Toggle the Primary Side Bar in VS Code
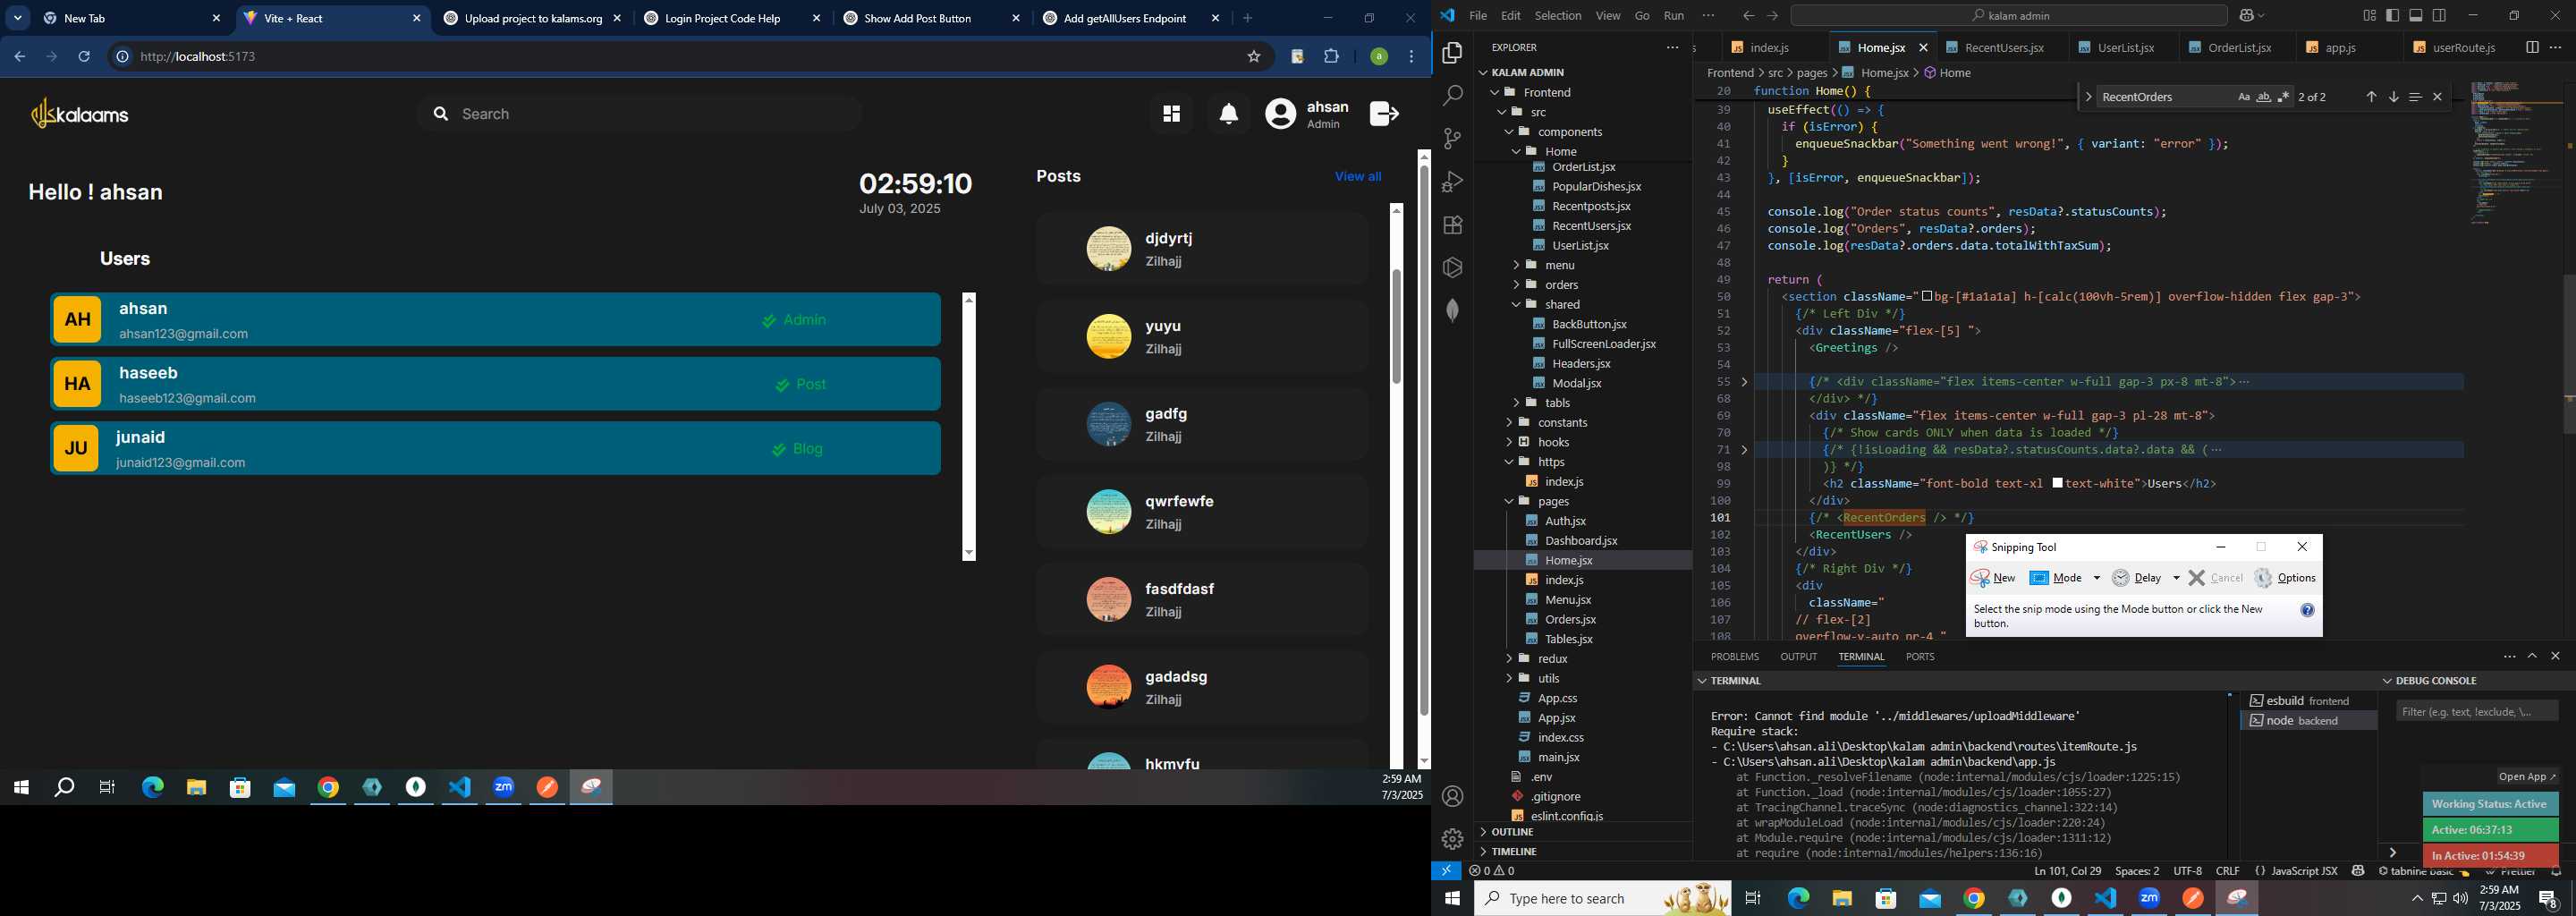2576x916 pixels. 2393,15
